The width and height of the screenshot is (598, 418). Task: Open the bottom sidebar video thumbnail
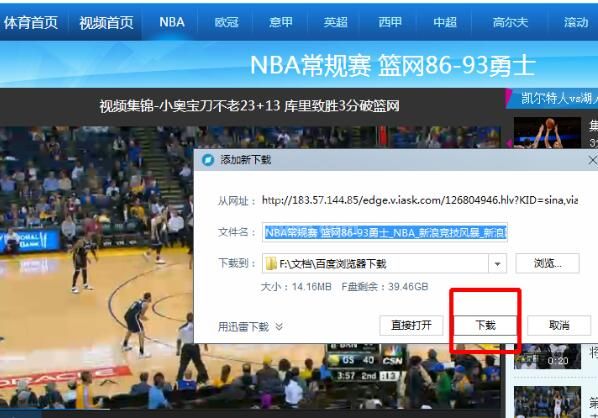click(547, 402)
